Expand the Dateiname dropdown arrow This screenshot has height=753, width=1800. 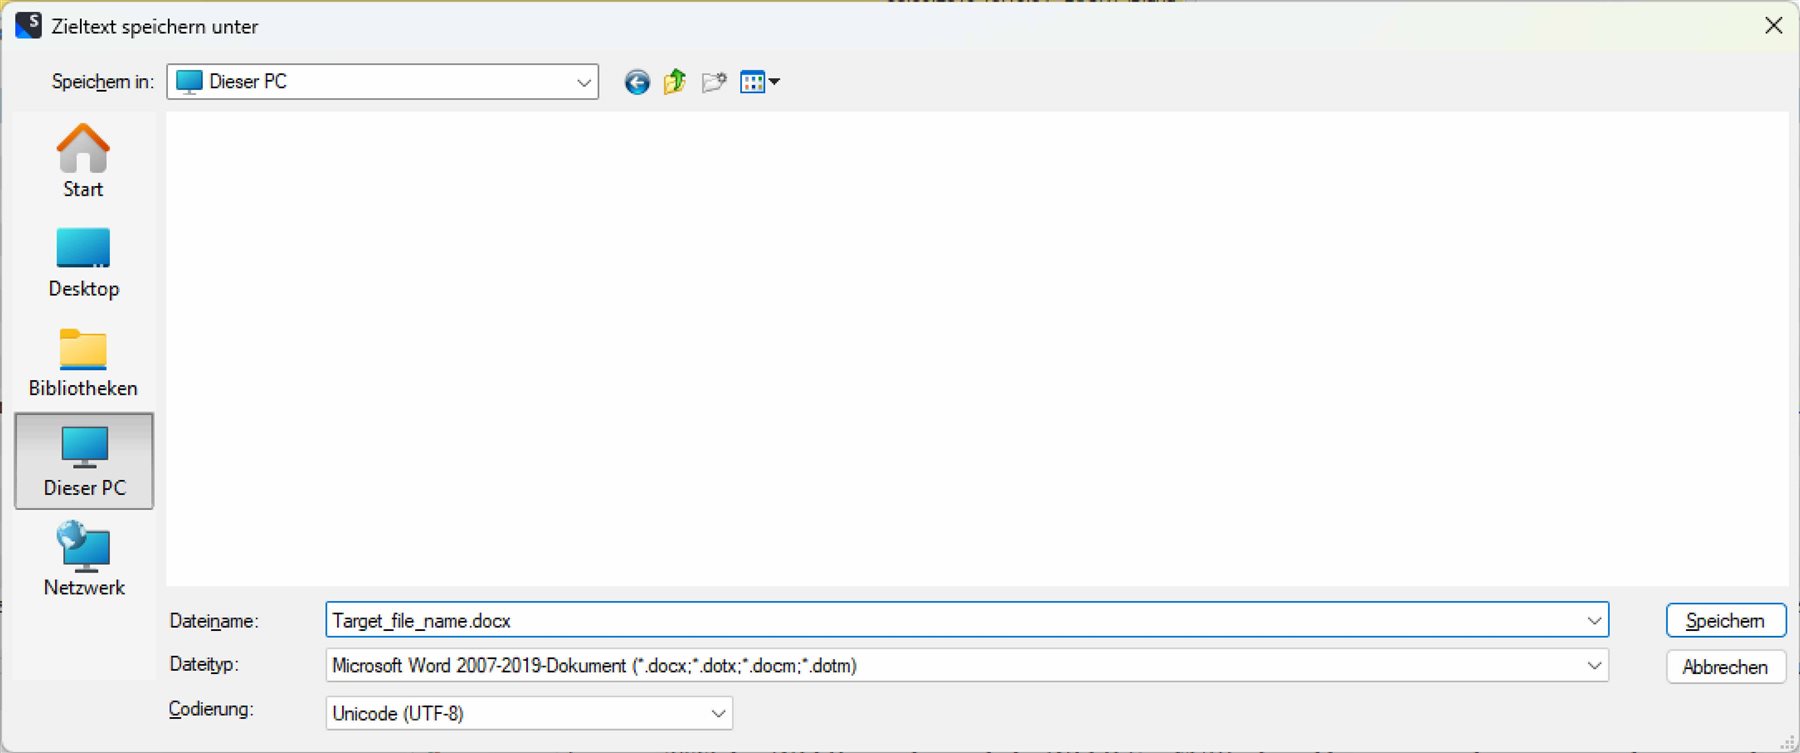pyautogui.click(x=1593, y=621)
